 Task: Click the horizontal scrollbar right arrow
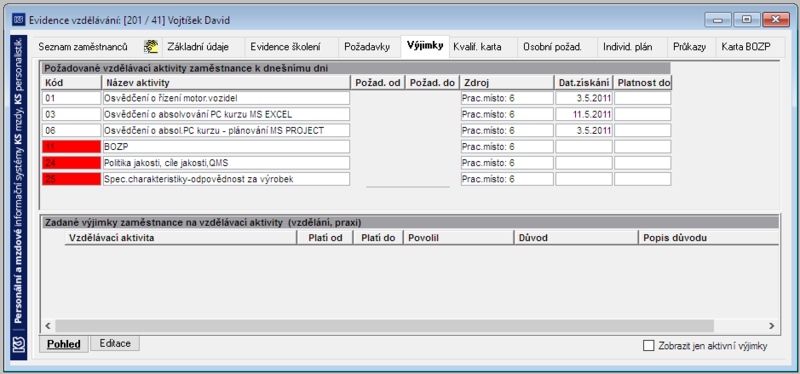[771, 326]
